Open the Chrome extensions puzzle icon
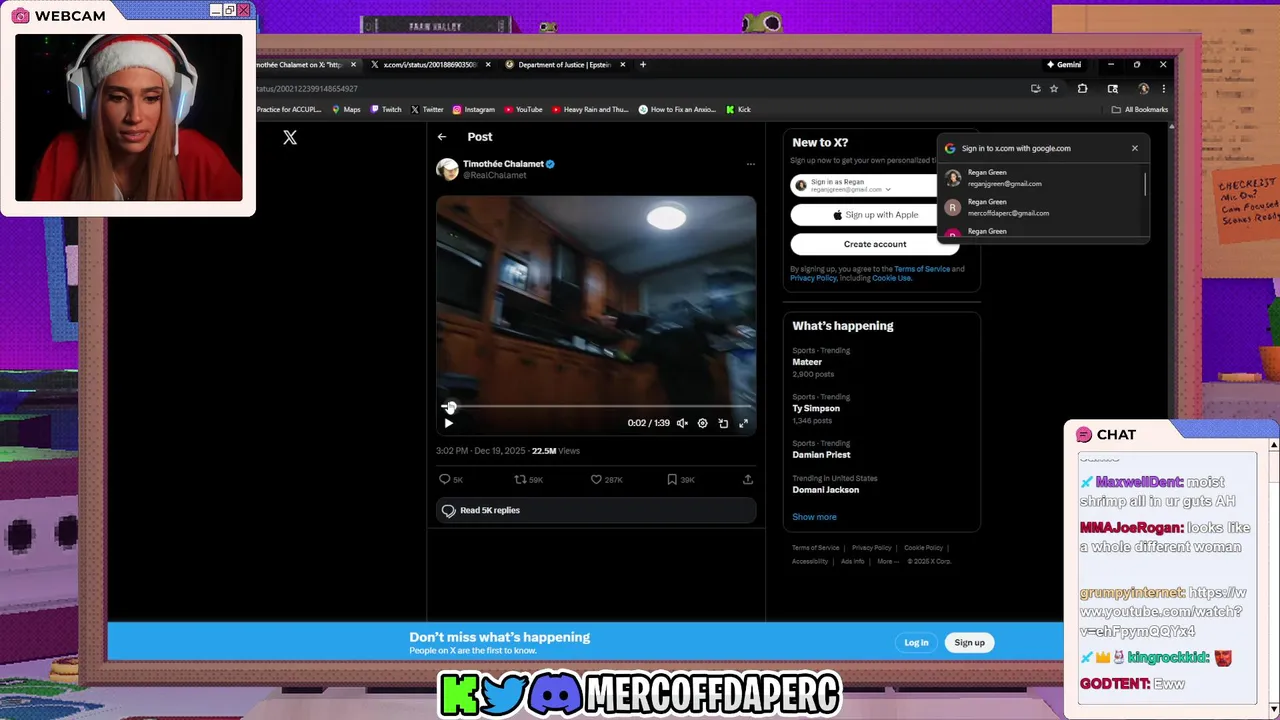 point(1082,89)
